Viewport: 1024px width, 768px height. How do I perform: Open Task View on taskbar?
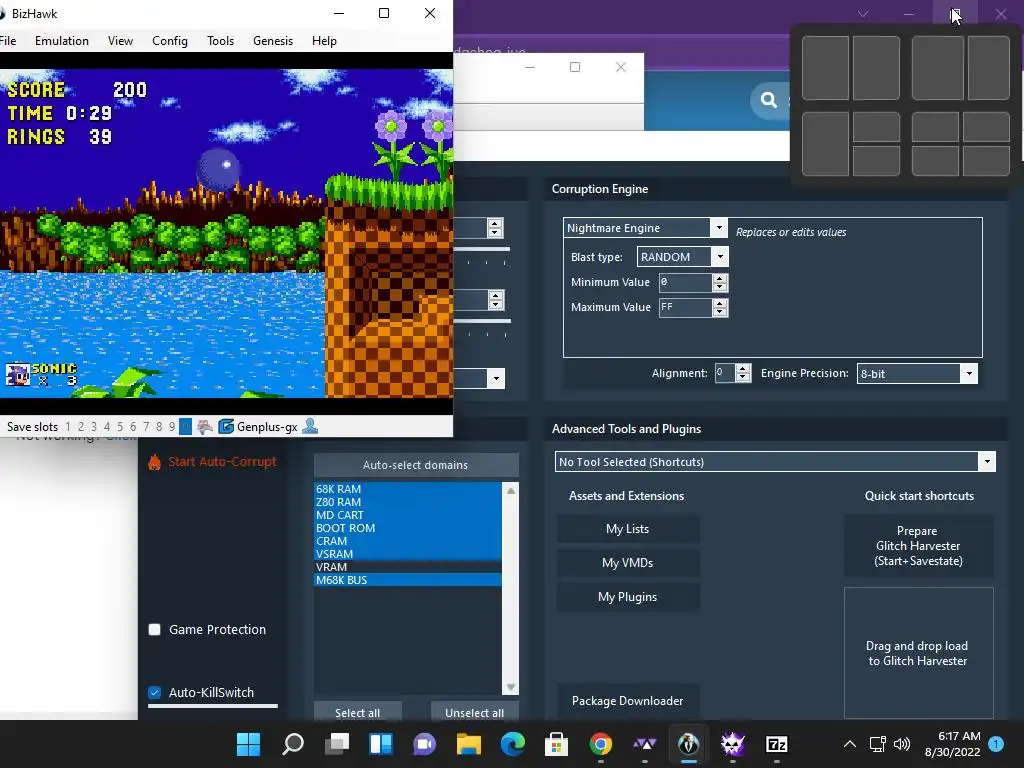tap(337, 744)
